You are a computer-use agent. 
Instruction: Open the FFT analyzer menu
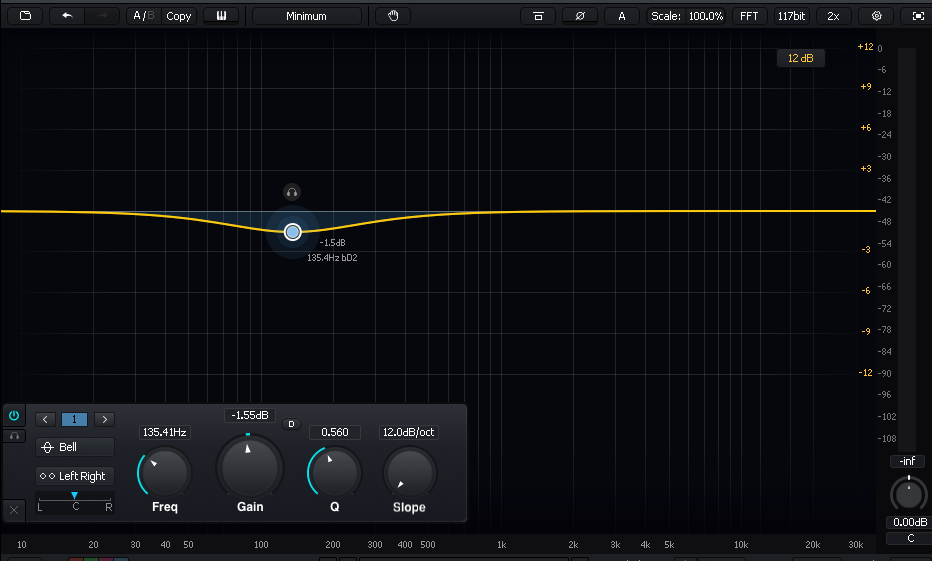(748, 16)
